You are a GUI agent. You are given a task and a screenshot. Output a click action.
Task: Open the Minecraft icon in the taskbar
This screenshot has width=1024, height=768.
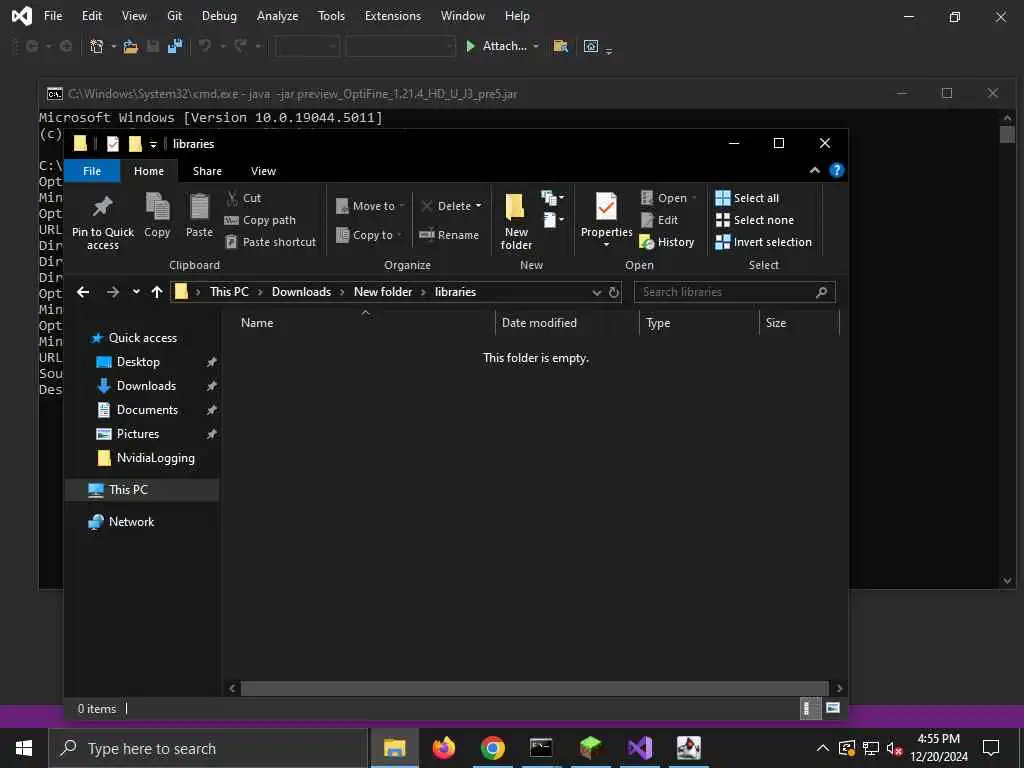(x=590, y=748)
